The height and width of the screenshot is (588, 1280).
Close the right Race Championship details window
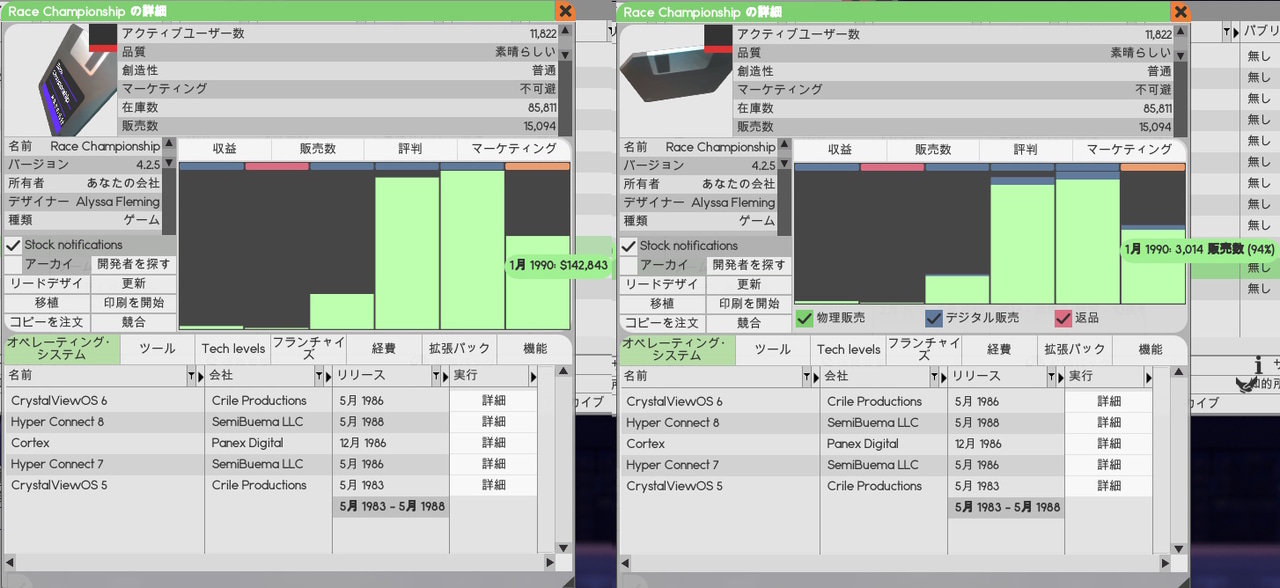[x=1180, y=11]
